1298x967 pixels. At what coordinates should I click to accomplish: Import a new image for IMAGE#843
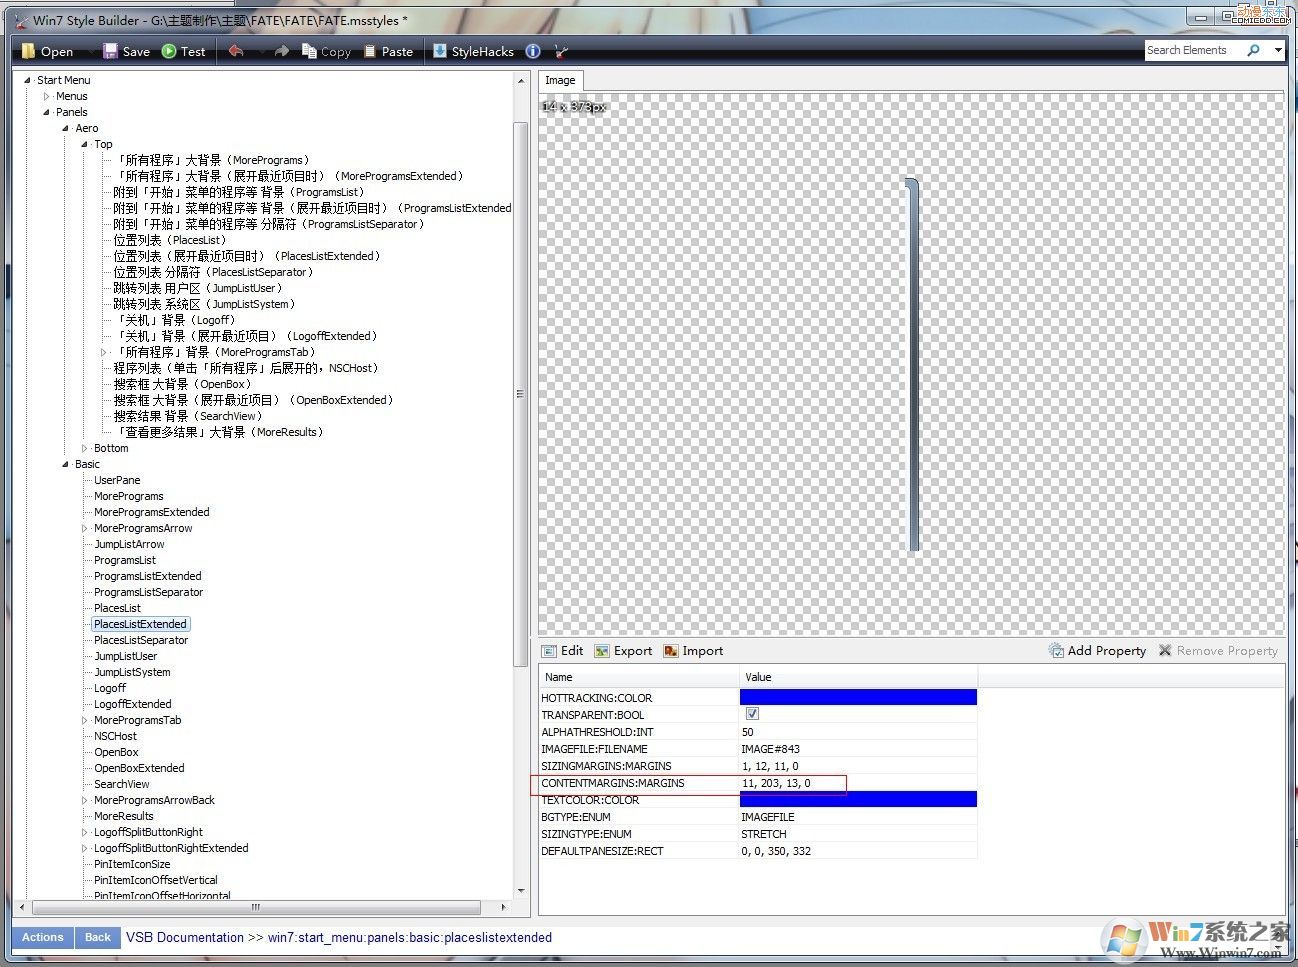(693, 650)
